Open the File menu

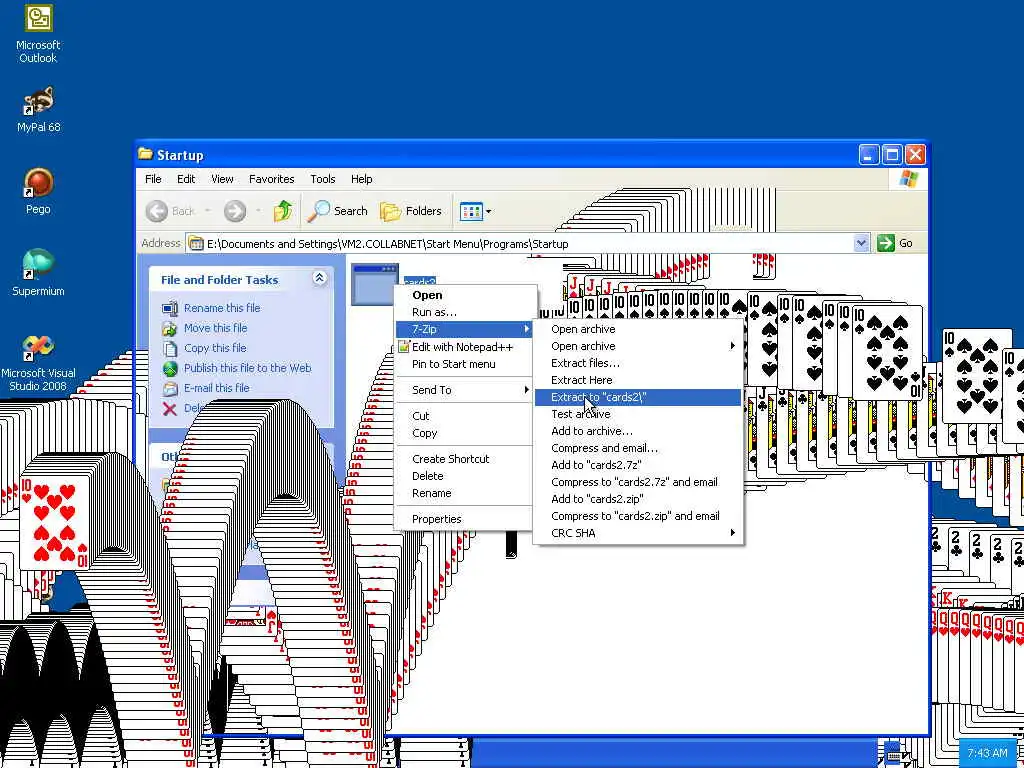(x=153, y=179)
